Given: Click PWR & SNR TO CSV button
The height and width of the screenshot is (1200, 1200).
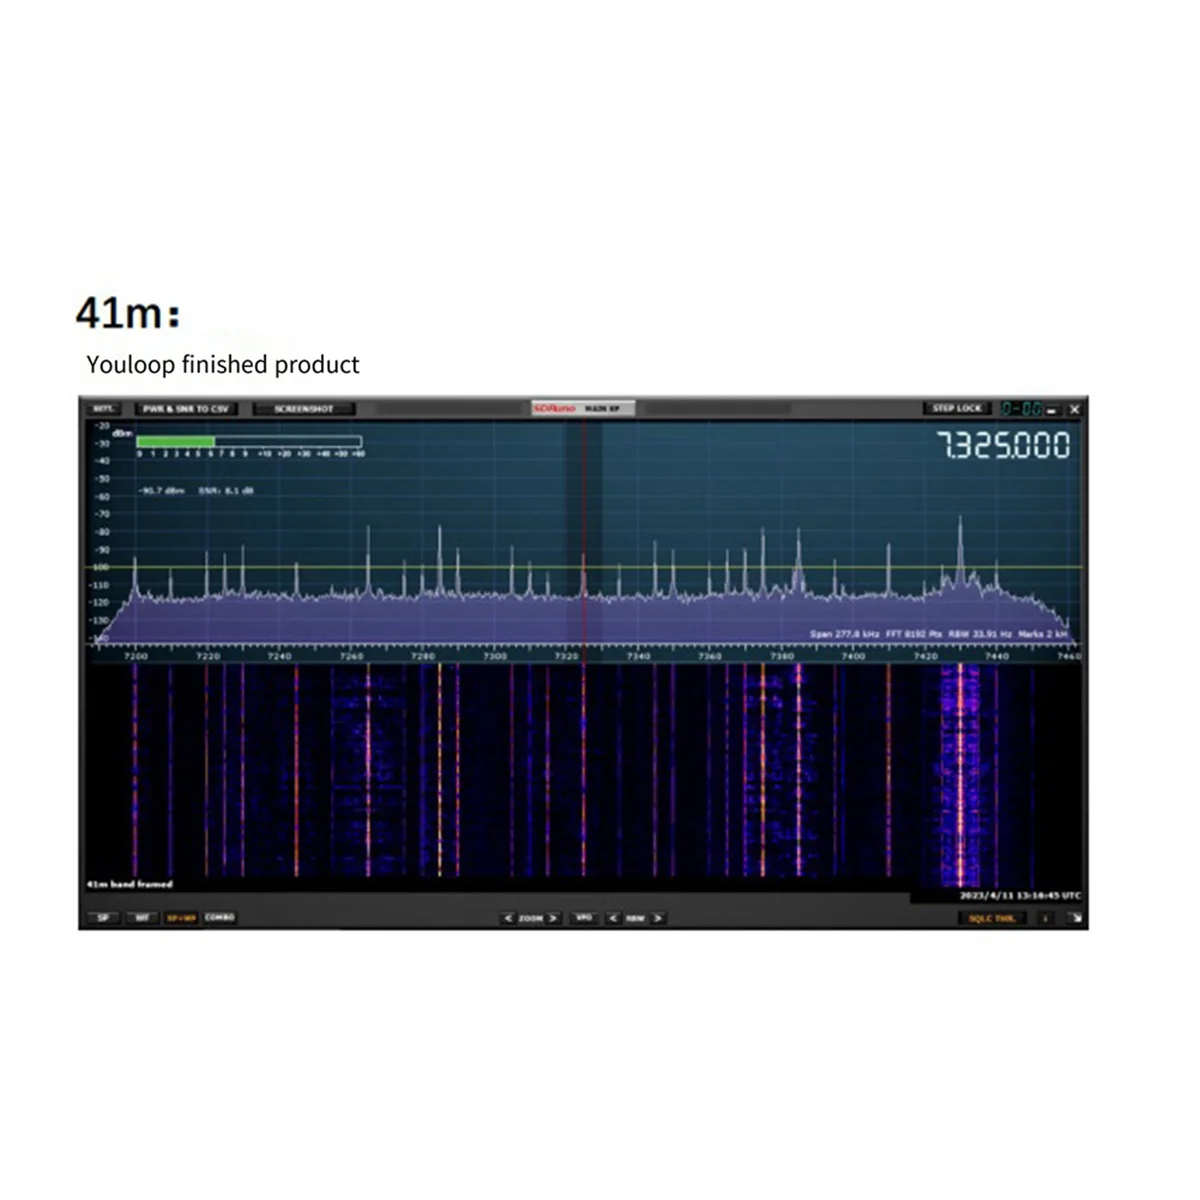Looking at the screenshot, I should pos(185,409).
